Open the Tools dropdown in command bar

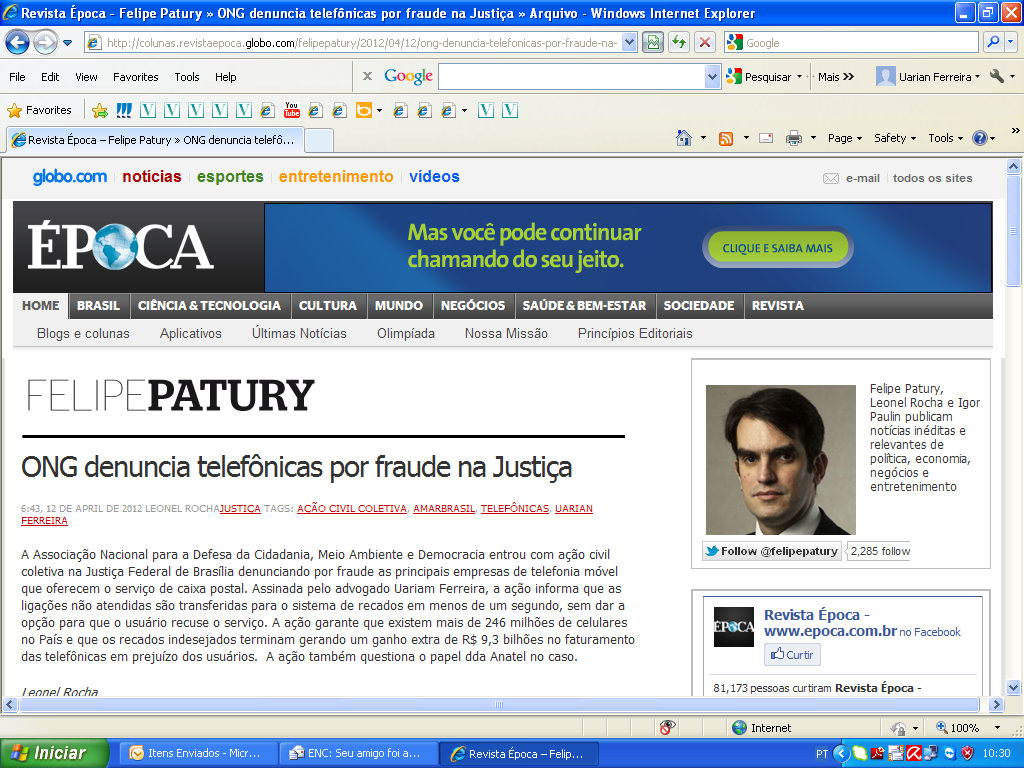click(945, 138)
